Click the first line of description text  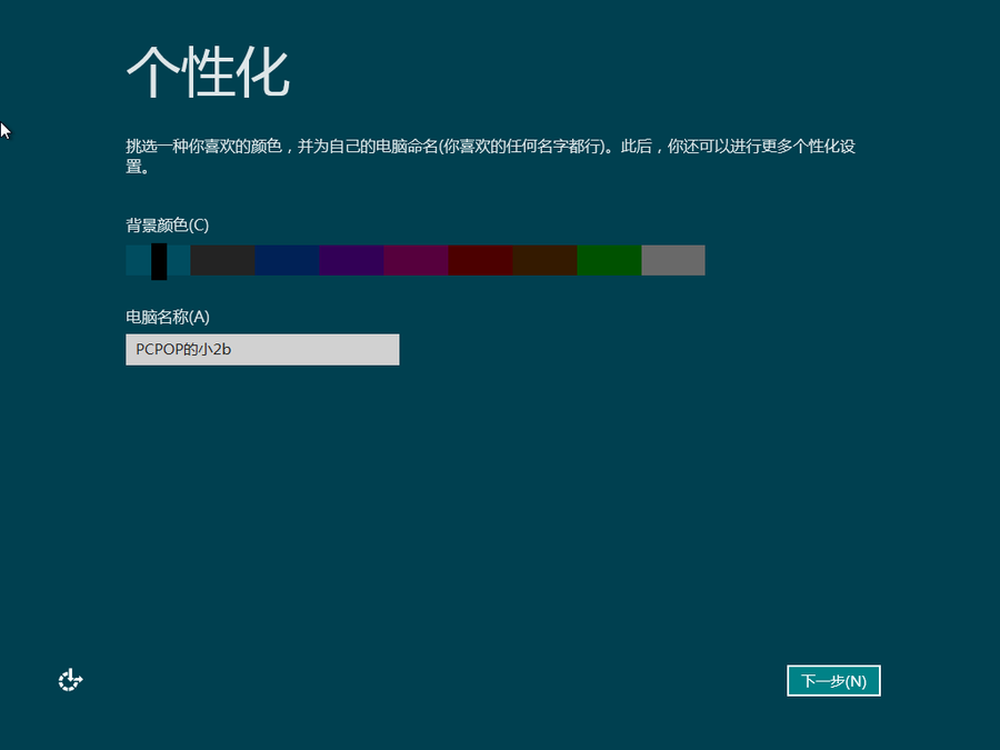pyautogui.click(x=490, y=147)
